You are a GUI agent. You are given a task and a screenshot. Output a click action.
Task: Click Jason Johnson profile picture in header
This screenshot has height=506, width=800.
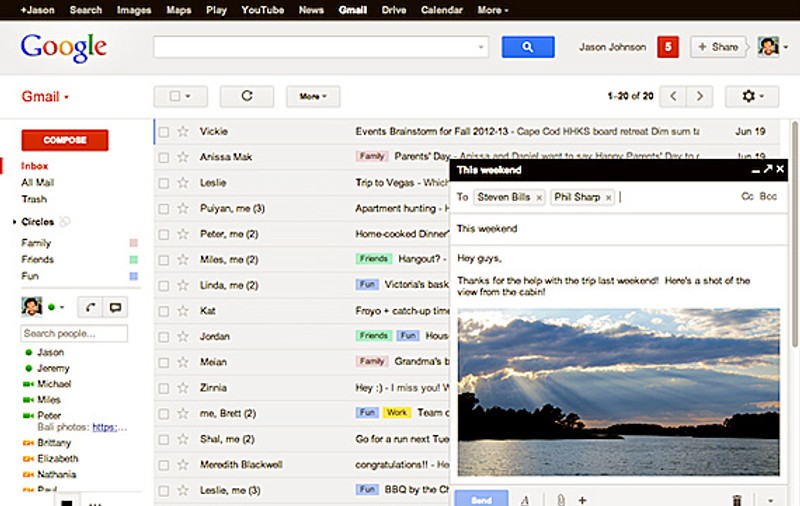pos(768,46)
